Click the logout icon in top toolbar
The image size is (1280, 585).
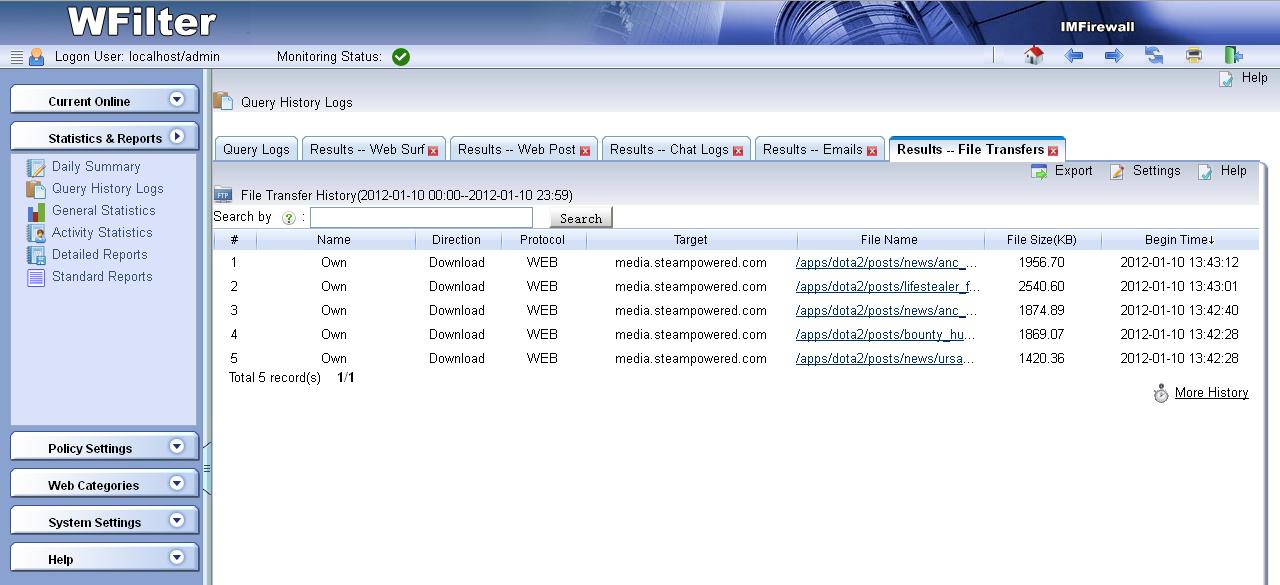1234,56
